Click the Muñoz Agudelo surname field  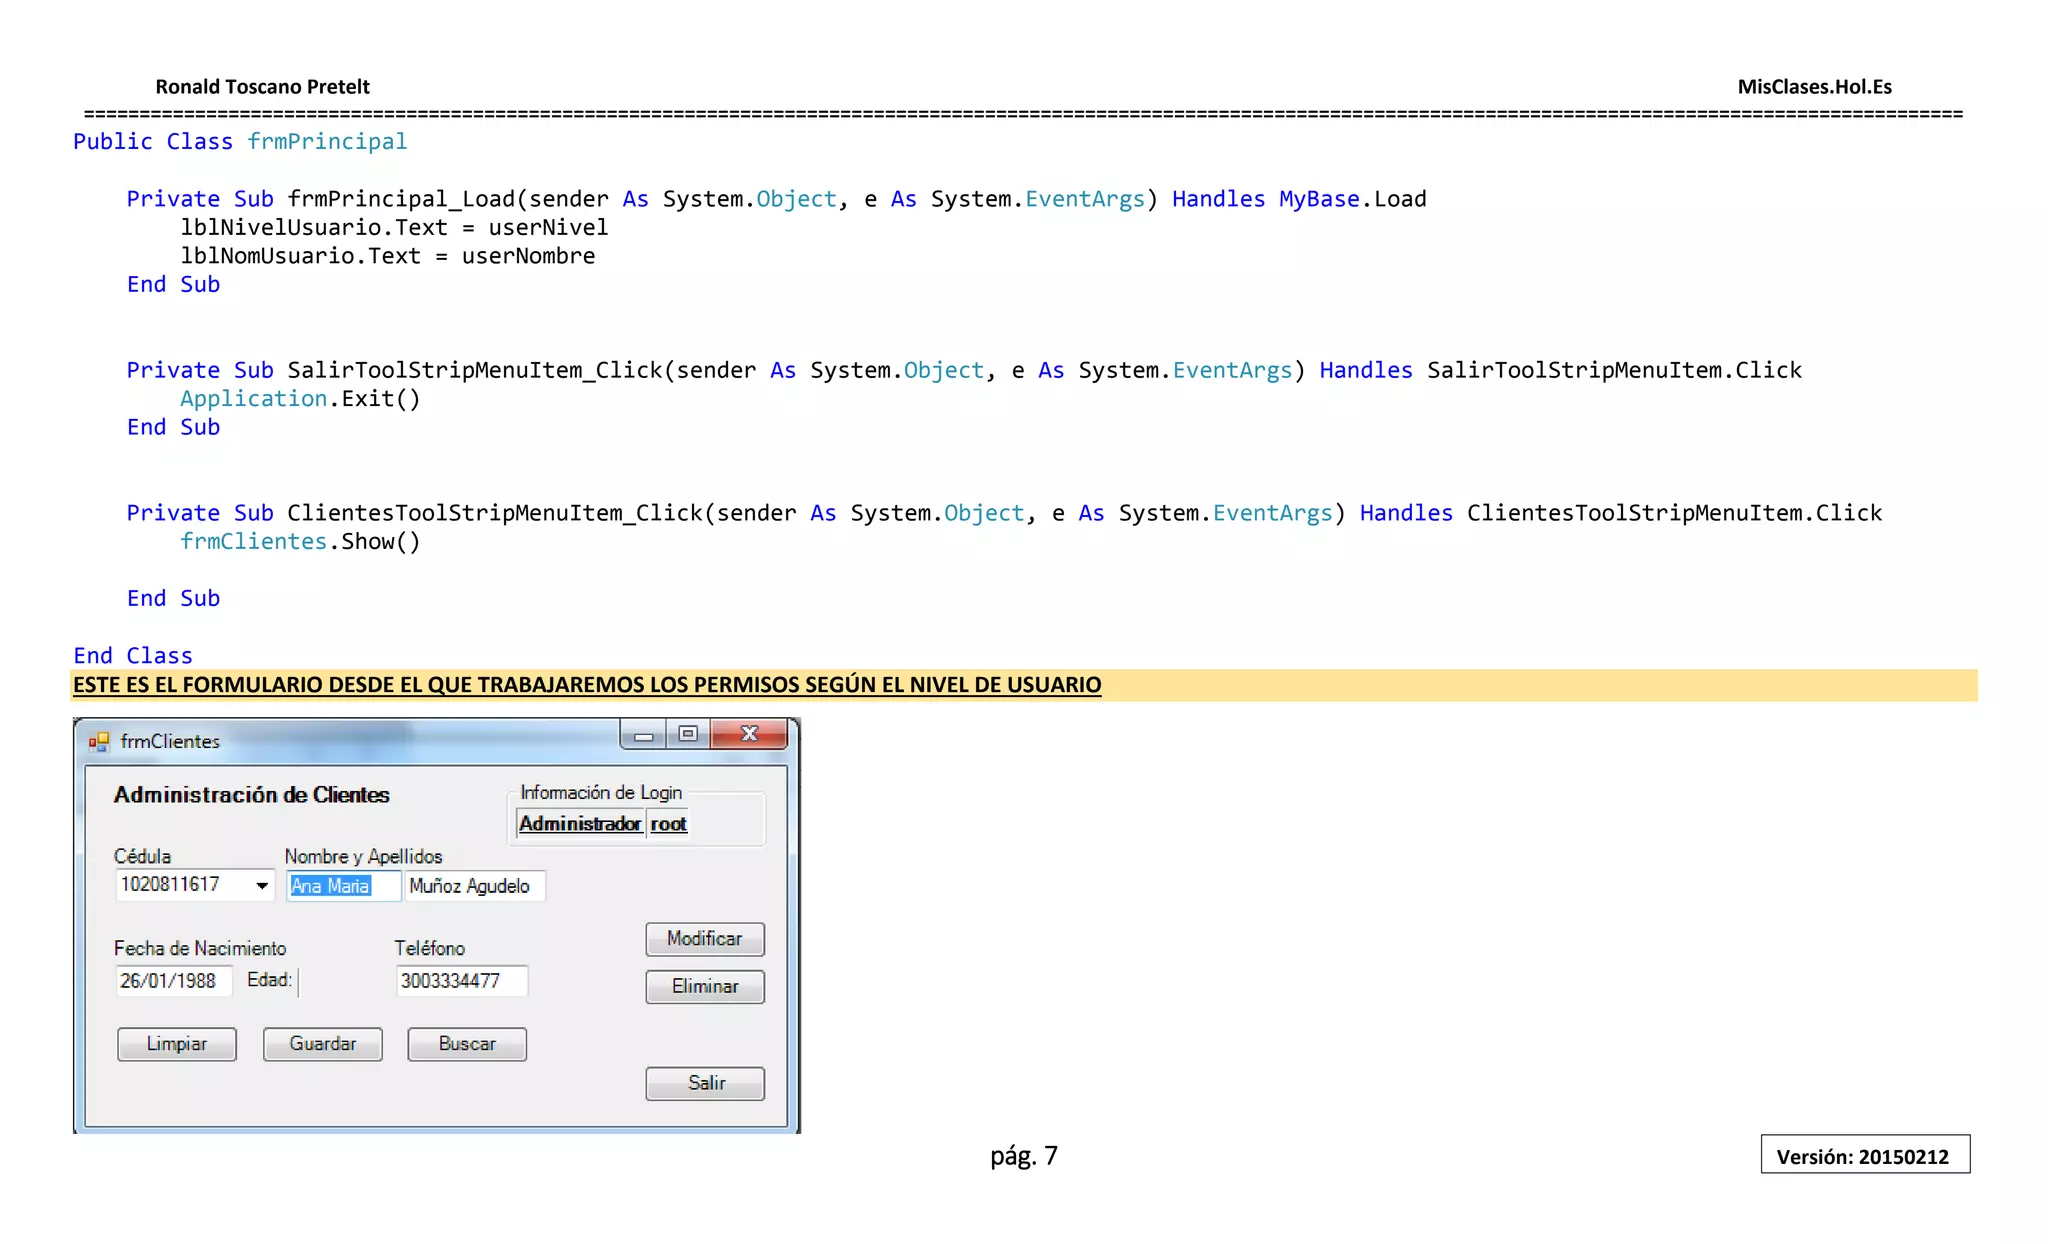click(x=474, y=886)
